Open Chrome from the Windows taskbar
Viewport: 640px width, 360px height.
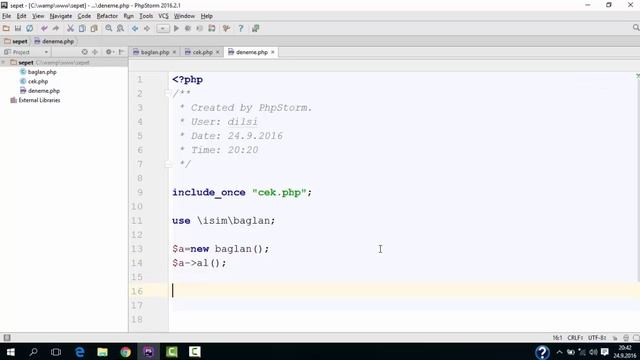126,351
